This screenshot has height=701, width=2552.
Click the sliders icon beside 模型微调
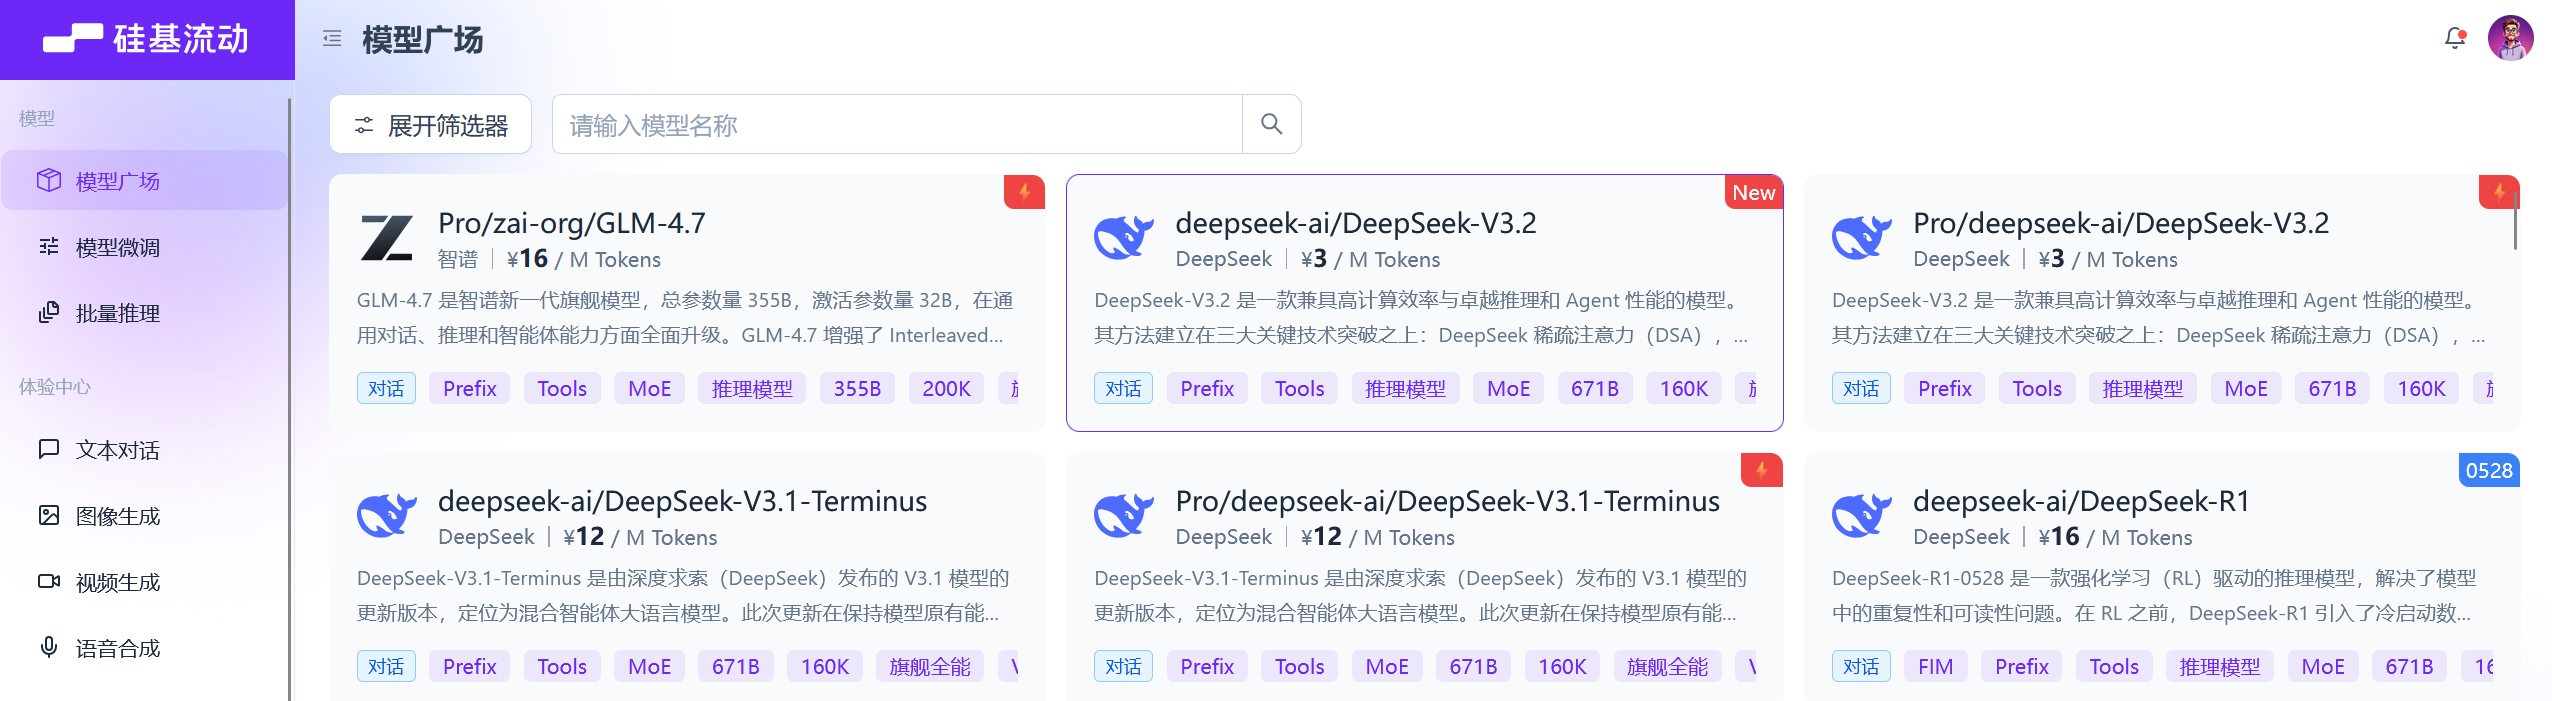pos(49,246)
